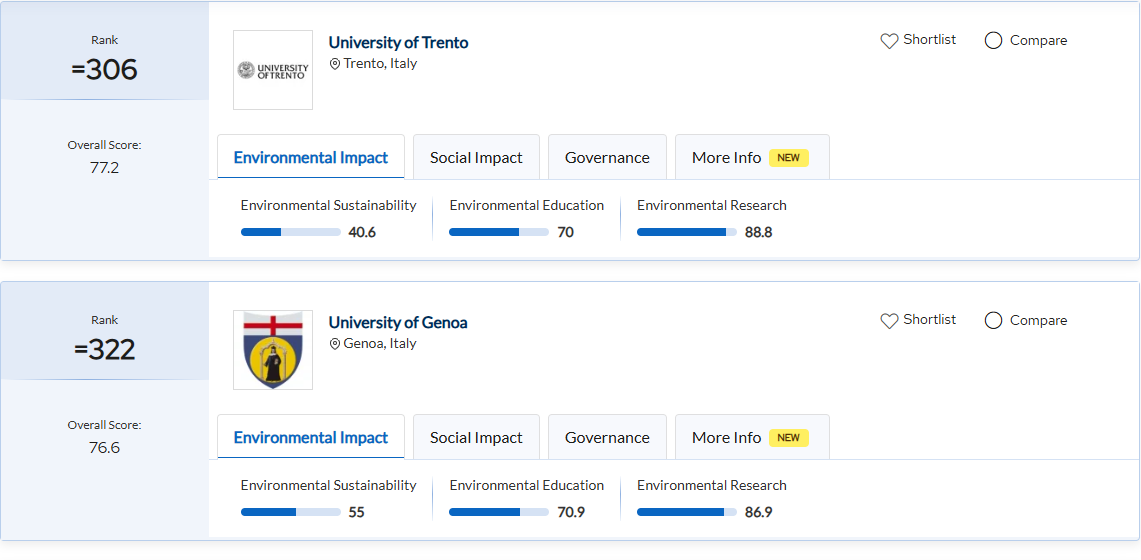Screen dimensions: 1141x560
Task: Select the Compare radio button for University of Trento
Action: click(993, 41)
